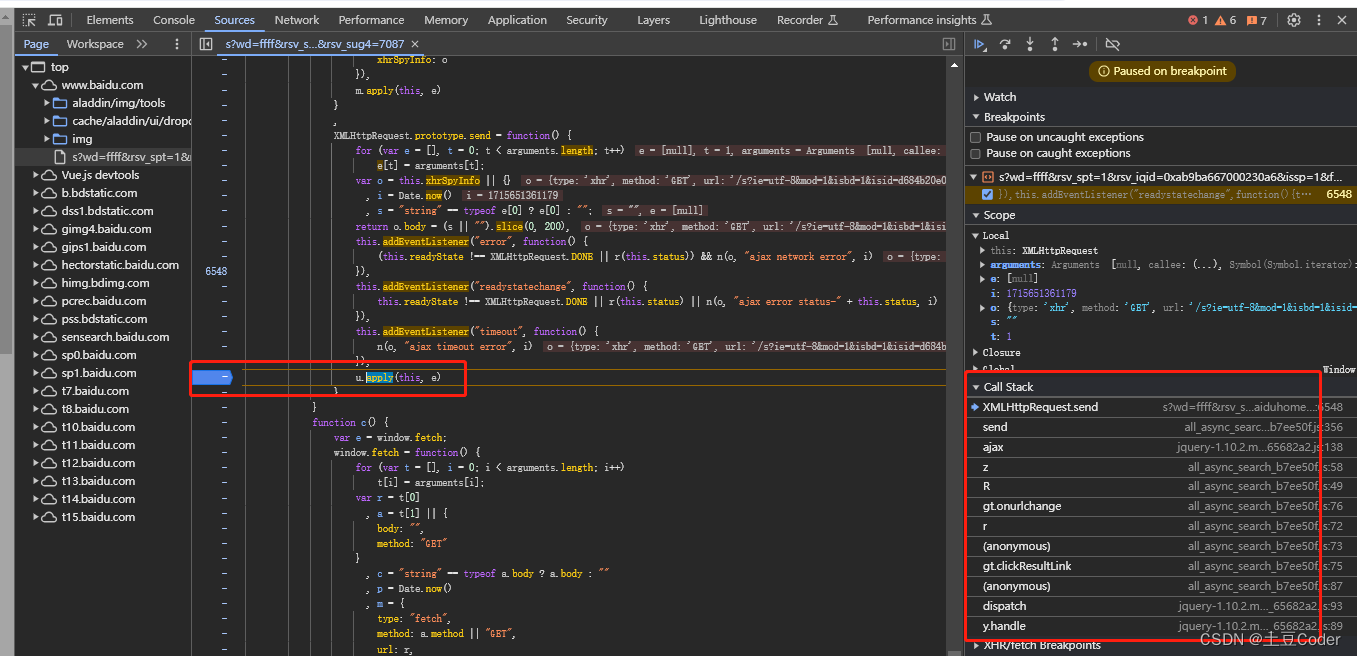
Task: Open the Network tab
Action: point(297,20)
